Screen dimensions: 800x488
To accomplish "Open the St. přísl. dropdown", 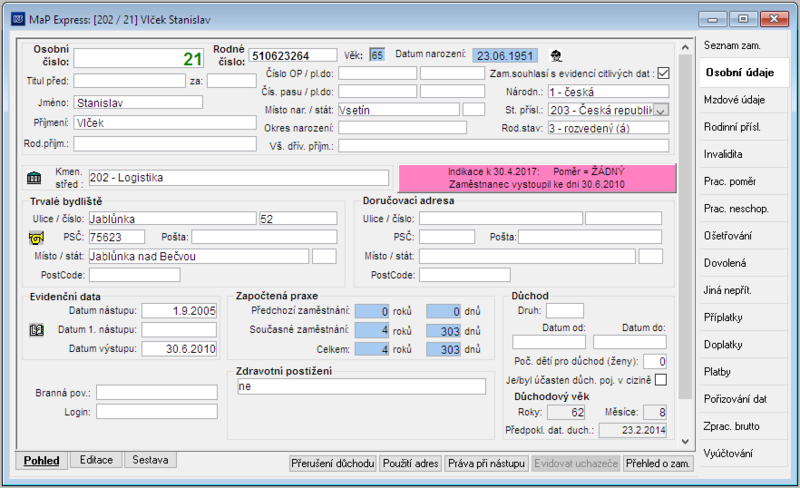I will click(x=661, y=110).
